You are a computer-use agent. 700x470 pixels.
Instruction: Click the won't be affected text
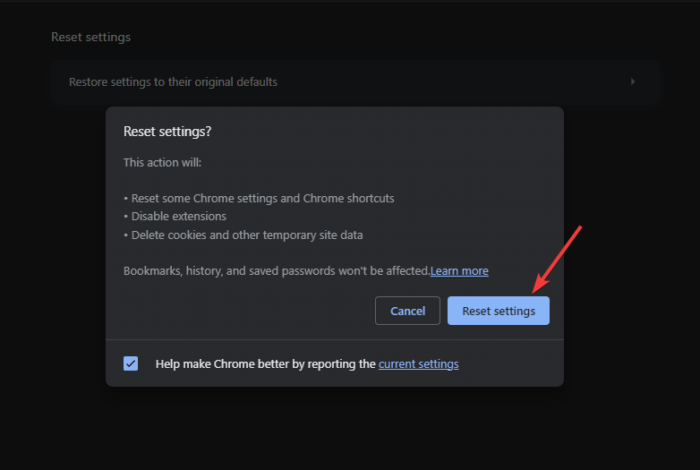coord(390,271)
